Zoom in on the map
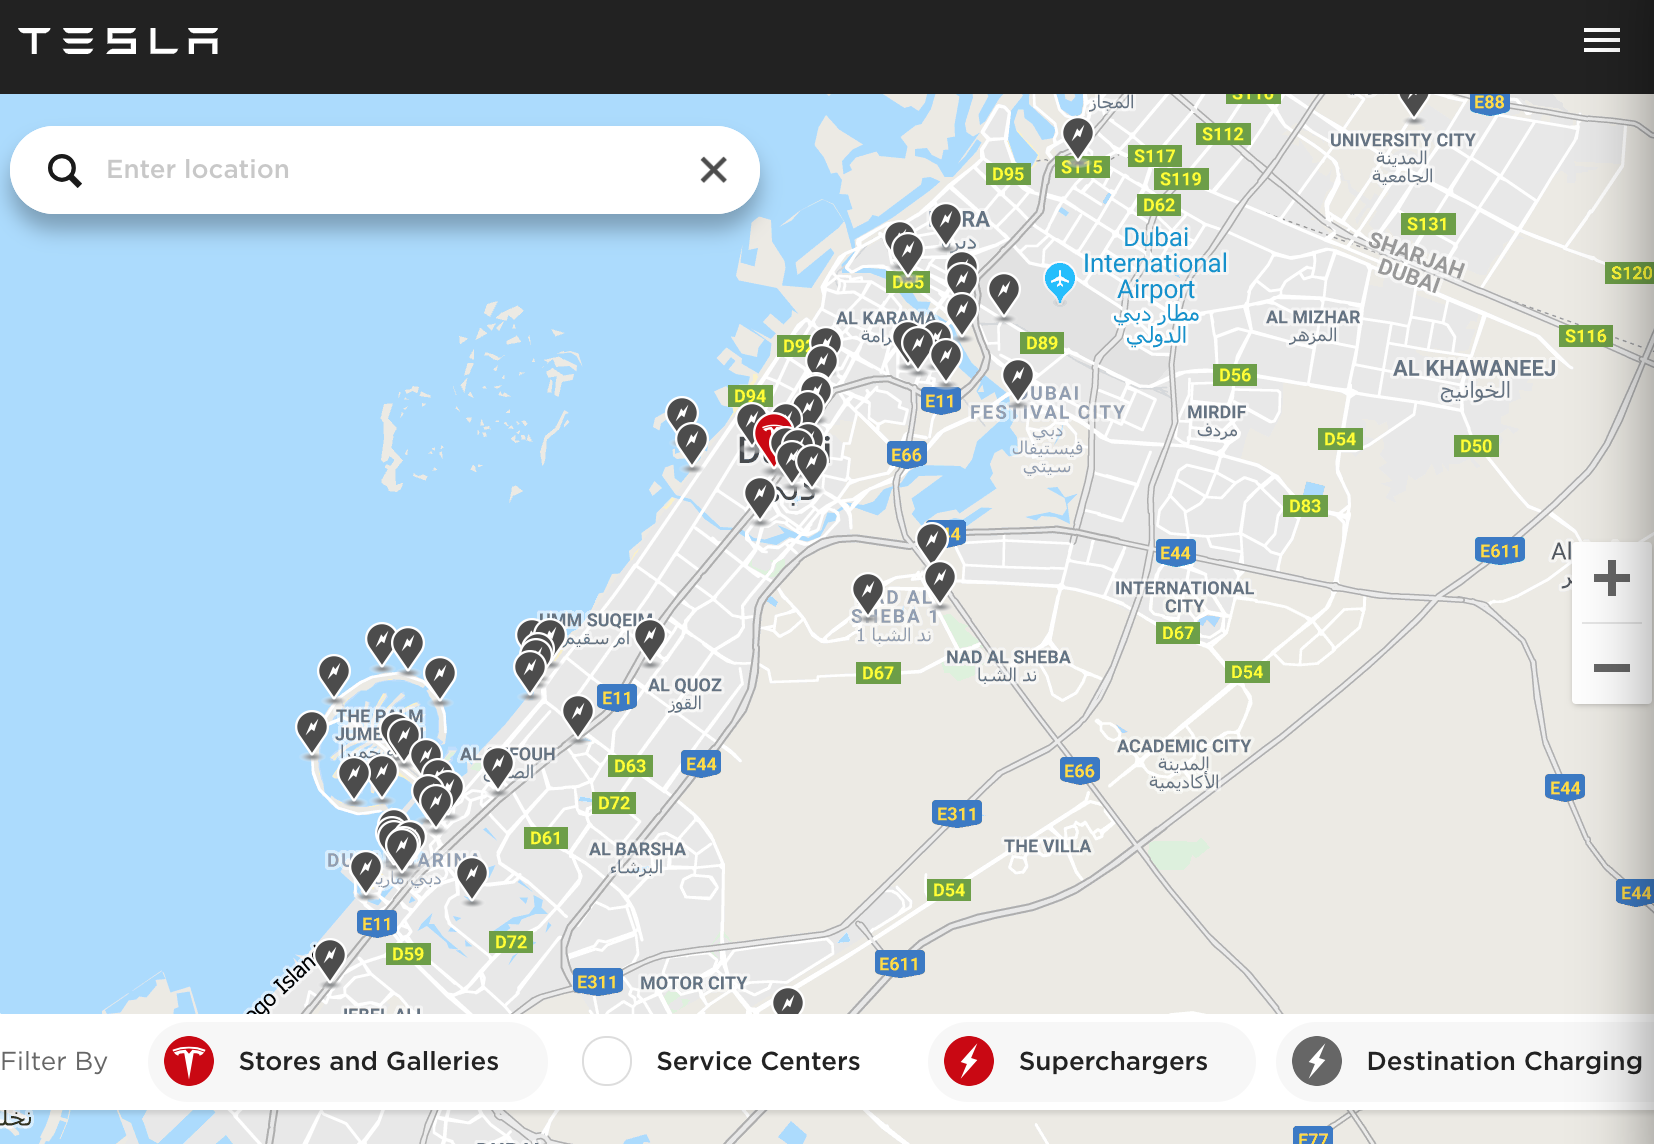The height and width of the screenshot is (1144, 1654). [1611, 579]
